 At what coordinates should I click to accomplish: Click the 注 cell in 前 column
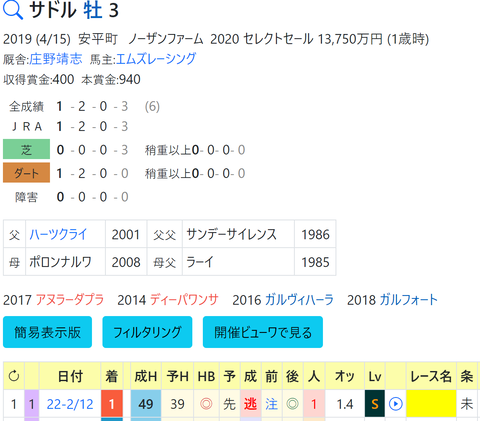271,404
